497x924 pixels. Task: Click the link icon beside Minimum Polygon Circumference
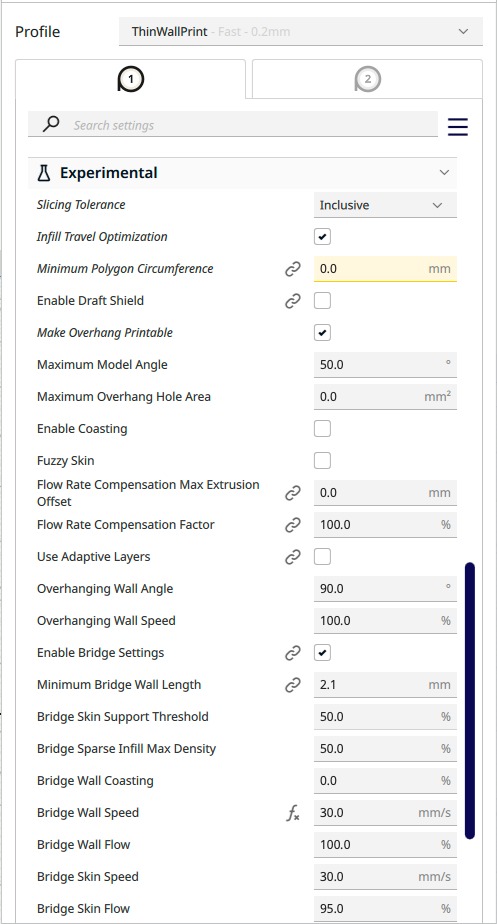[x=293, y=269]
